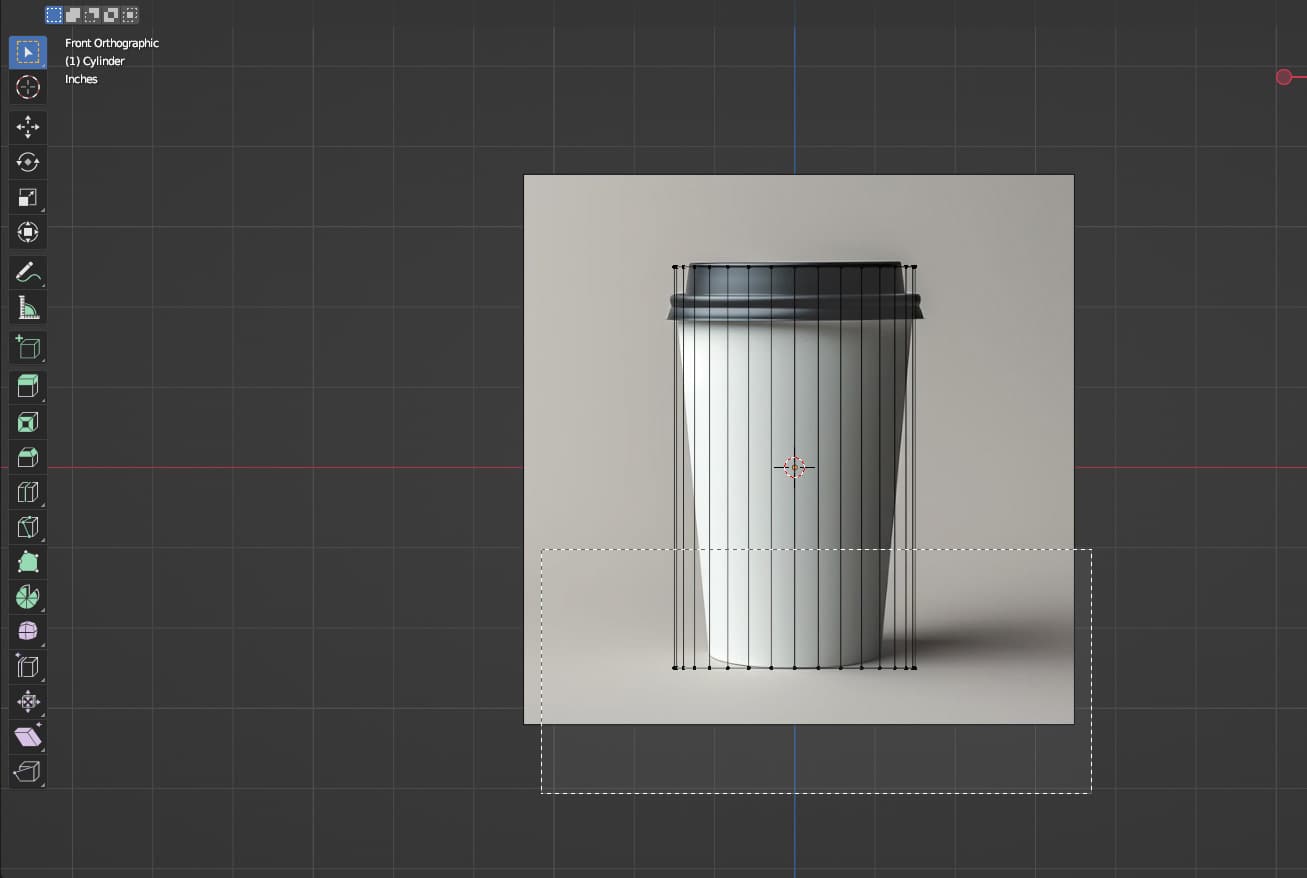Choose the Shrink/Fatten tool
Image resolution: width=1307 pixels, height=878 pixels.
[x=28, y=702]
